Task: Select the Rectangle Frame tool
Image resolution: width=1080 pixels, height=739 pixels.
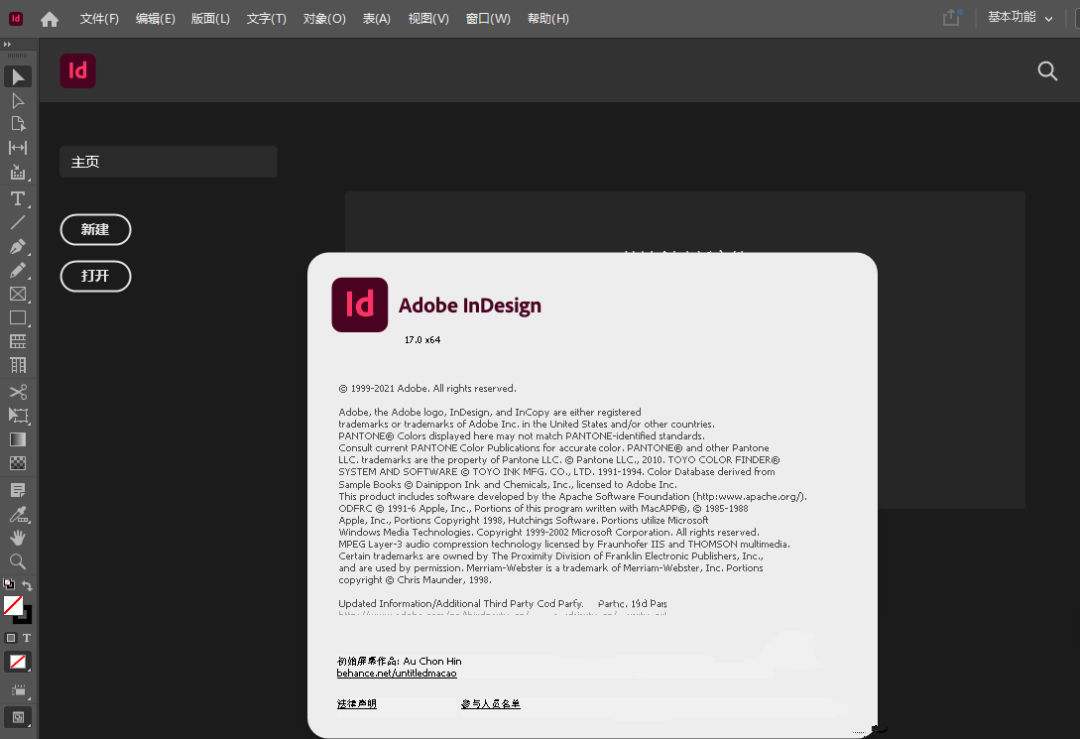Action: pyautogui.click(x=18, y=294)
